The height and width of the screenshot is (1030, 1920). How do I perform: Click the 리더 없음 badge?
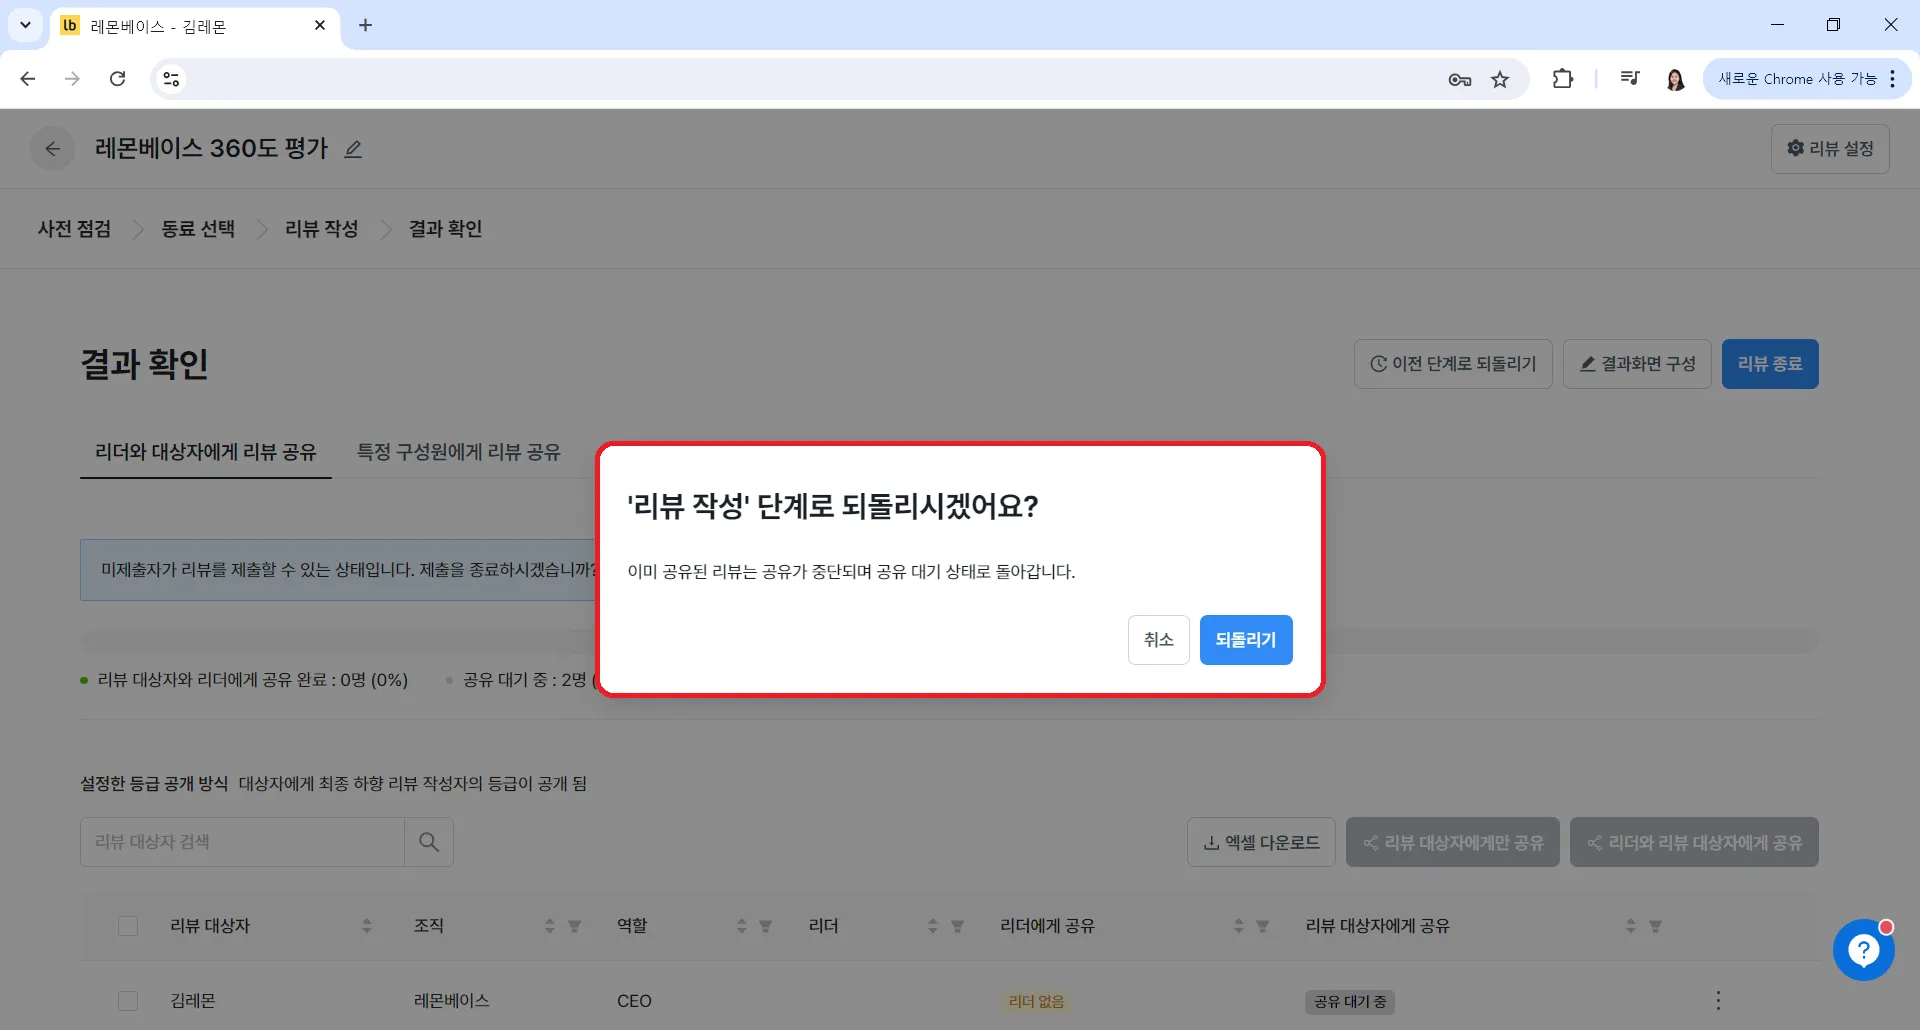point(1036,1002)
